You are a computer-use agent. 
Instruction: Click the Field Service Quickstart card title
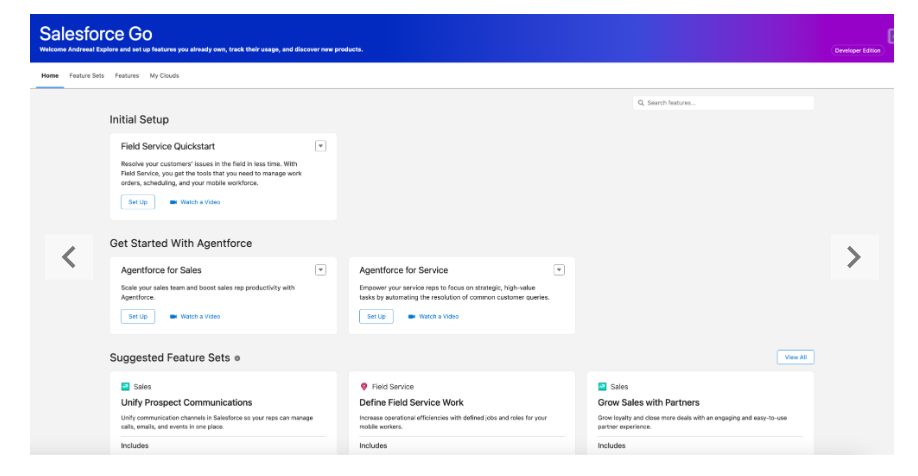point(167,146)
